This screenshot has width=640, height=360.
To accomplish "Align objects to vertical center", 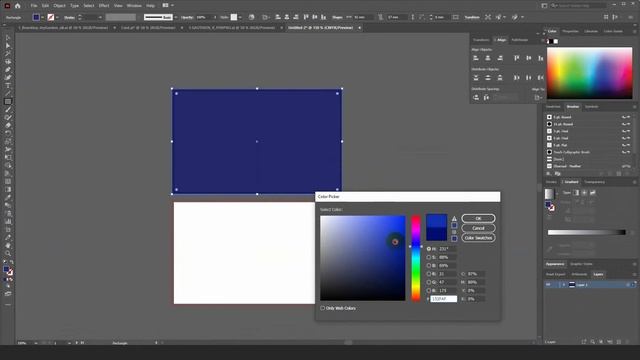I will point(529,58).
